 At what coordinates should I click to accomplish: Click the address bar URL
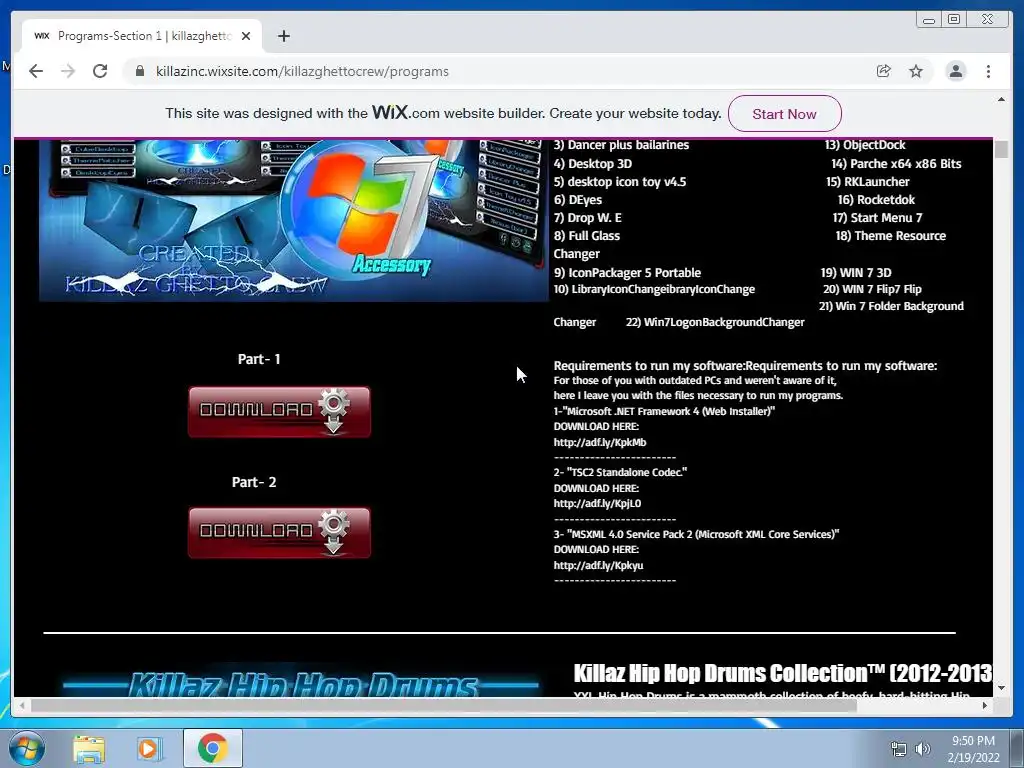click(x=302, y=71)
